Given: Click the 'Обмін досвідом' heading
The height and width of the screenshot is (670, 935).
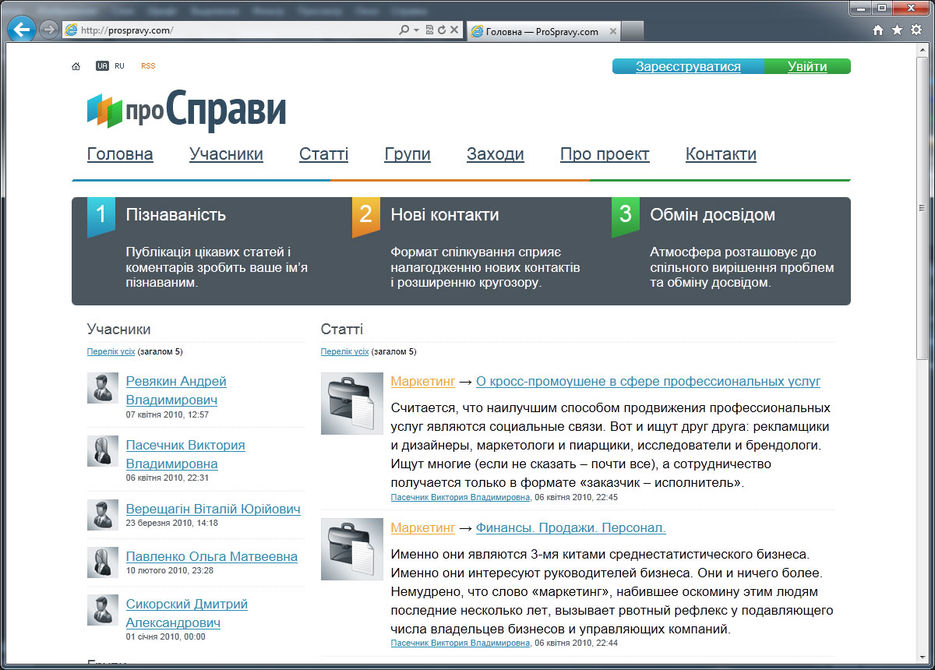Looking at the screenshot, I should (713, 215).
